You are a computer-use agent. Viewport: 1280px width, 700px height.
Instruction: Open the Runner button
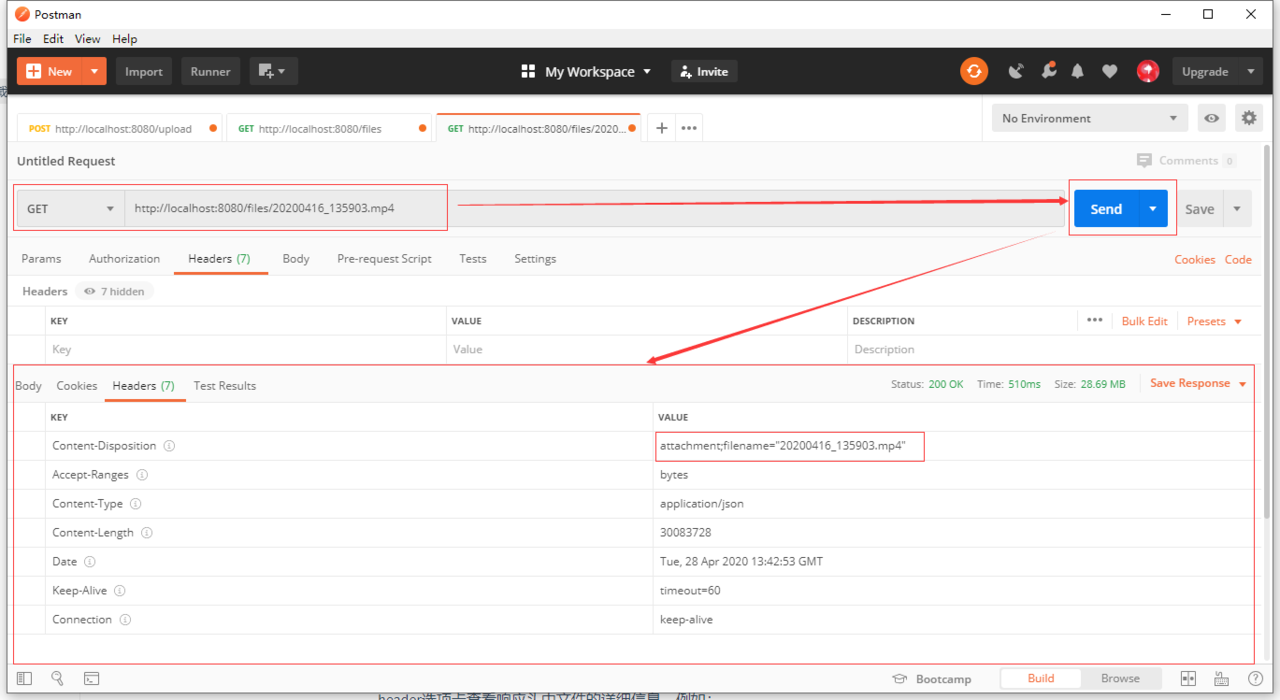[x=211, y=71]
